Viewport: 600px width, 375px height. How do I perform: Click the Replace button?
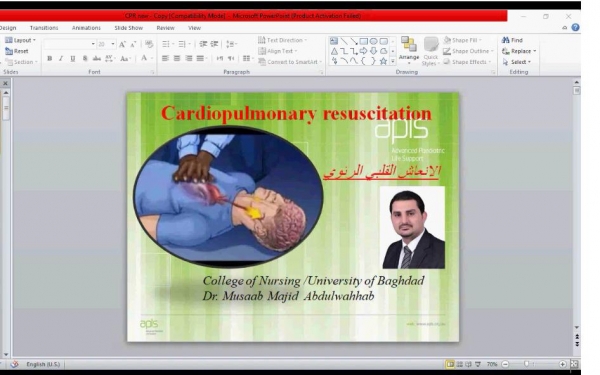tap(519, 51)
